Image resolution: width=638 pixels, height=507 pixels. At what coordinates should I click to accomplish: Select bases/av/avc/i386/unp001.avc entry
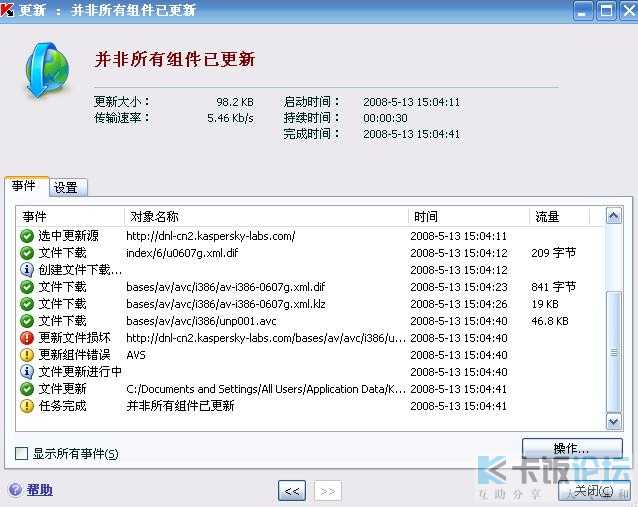point(201,321)
